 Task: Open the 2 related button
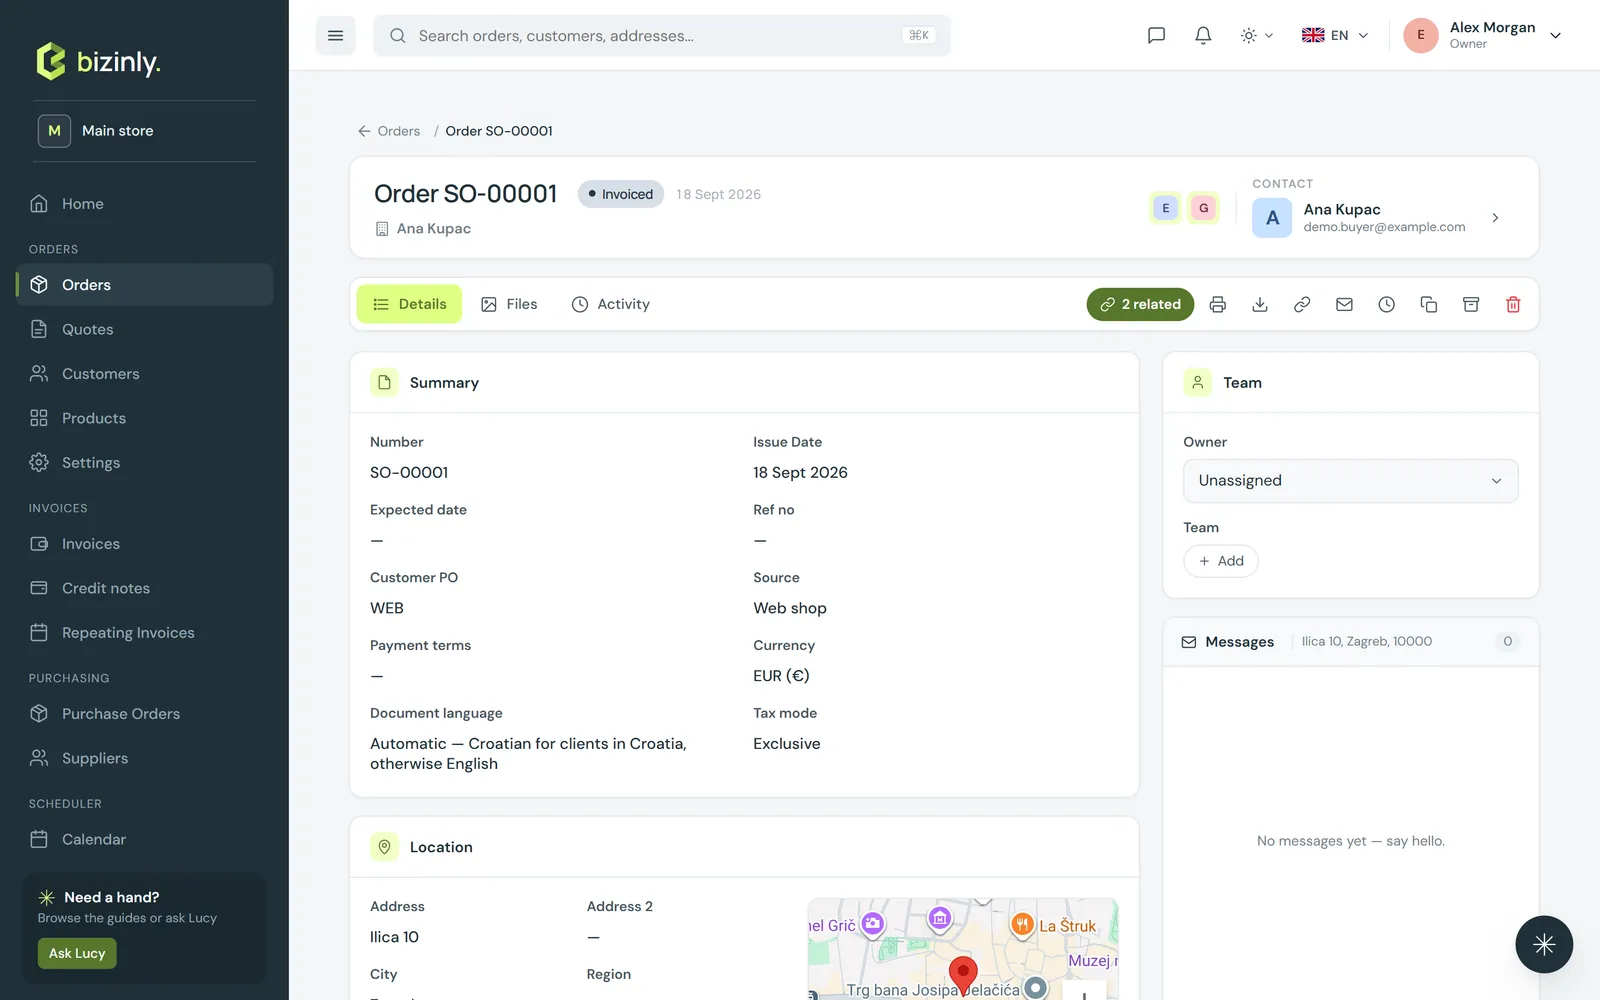click(x=1140, y=304)
